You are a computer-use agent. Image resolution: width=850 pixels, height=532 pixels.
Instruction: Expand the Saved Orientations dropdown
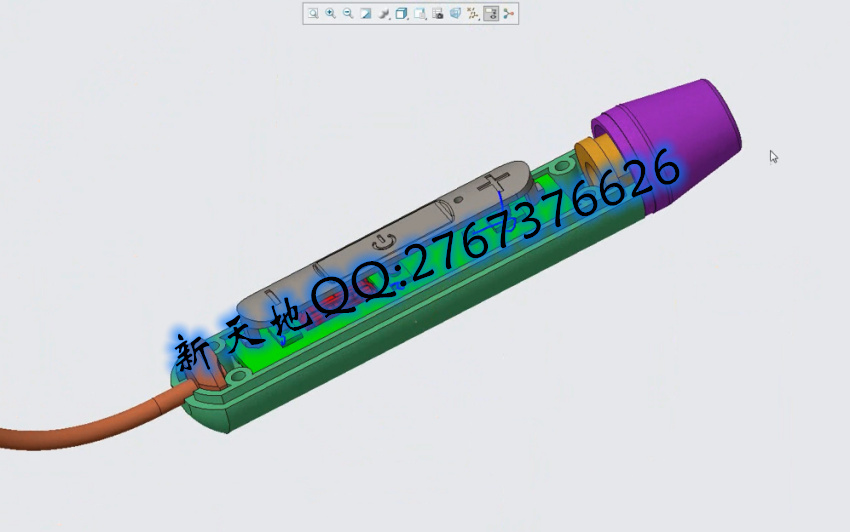click(x=420, y=14)
